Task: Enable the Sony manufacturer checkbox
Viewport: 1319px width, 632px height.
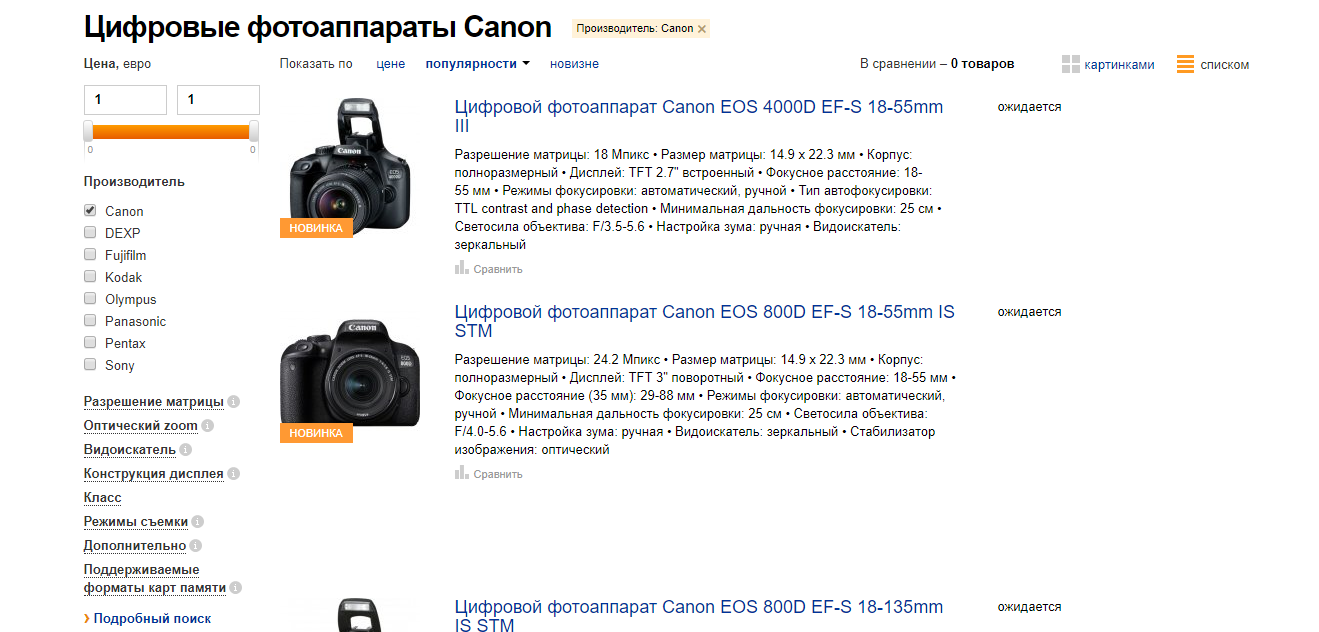Action: (90, 365)
